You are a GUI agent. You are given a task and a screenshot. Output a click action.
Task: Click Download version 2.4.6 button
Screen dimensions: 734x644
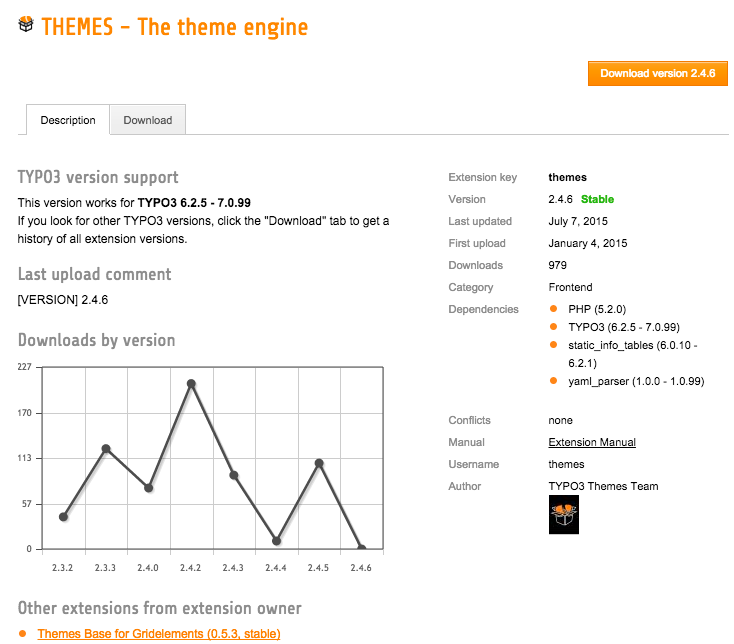658,73
